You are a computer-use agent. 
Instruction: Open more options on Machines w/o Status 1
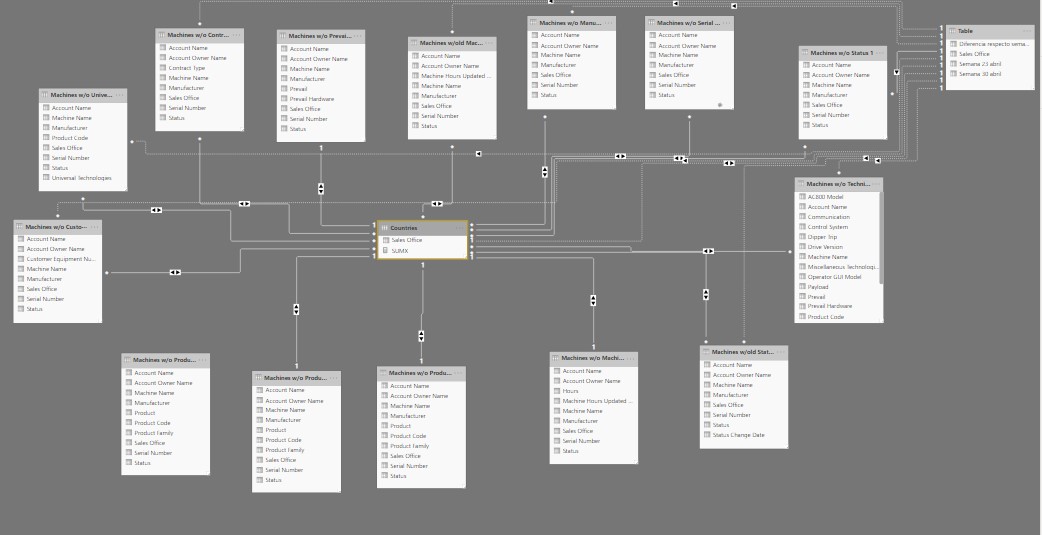(x=880, y=53)
